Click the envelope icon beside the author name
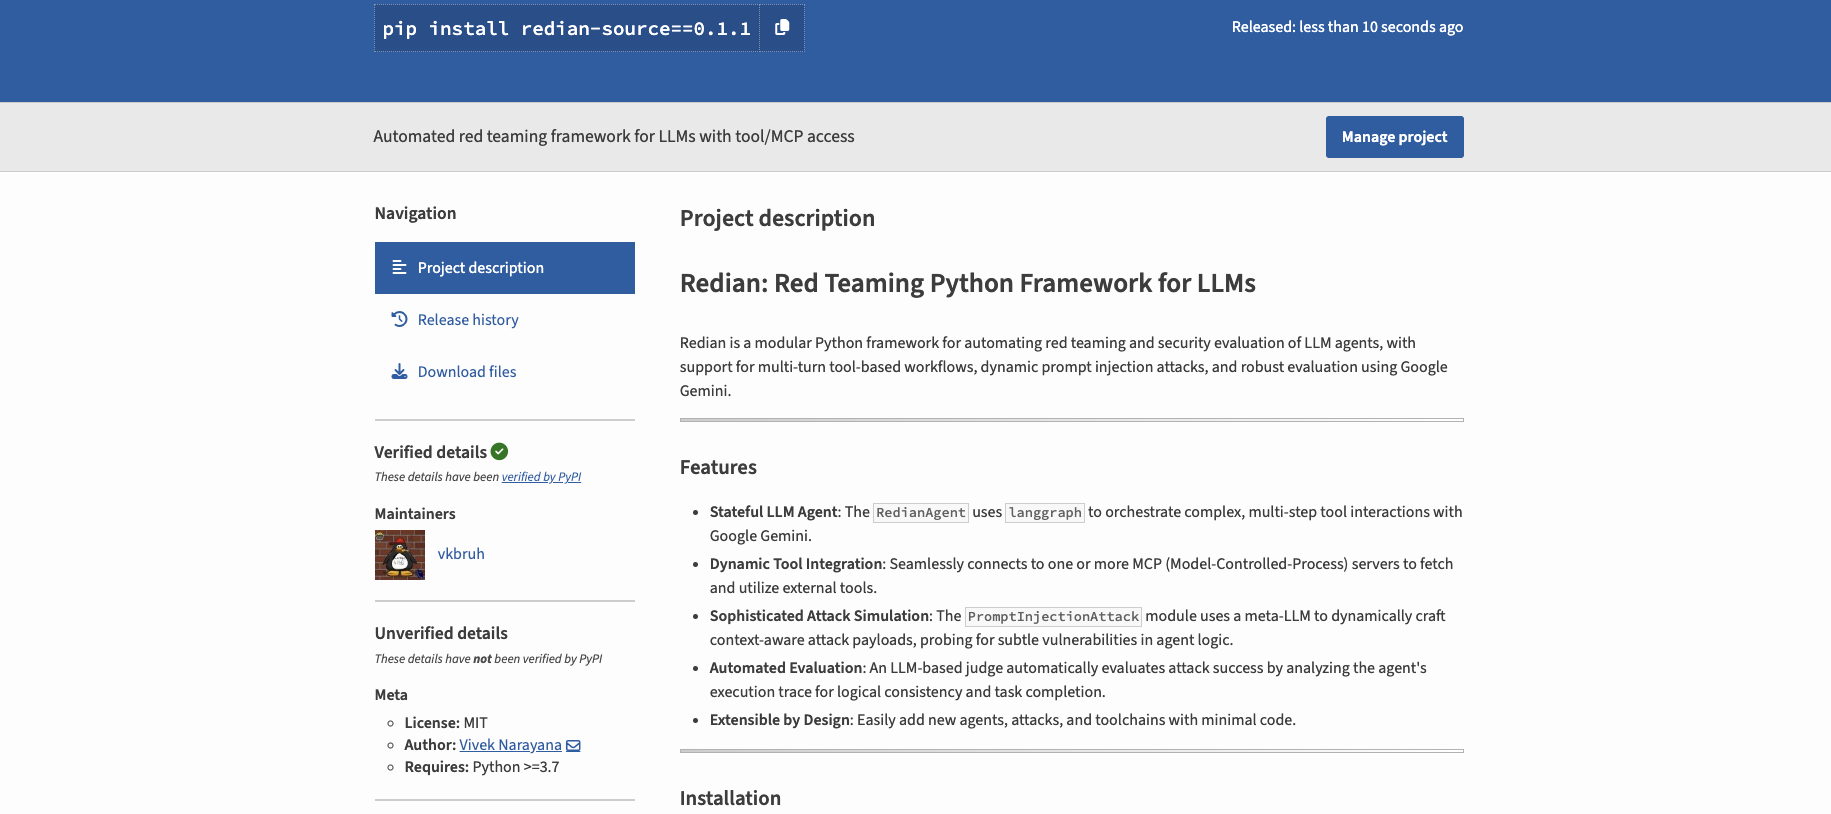Viewport: 1831px width, 814px height. 573,746
